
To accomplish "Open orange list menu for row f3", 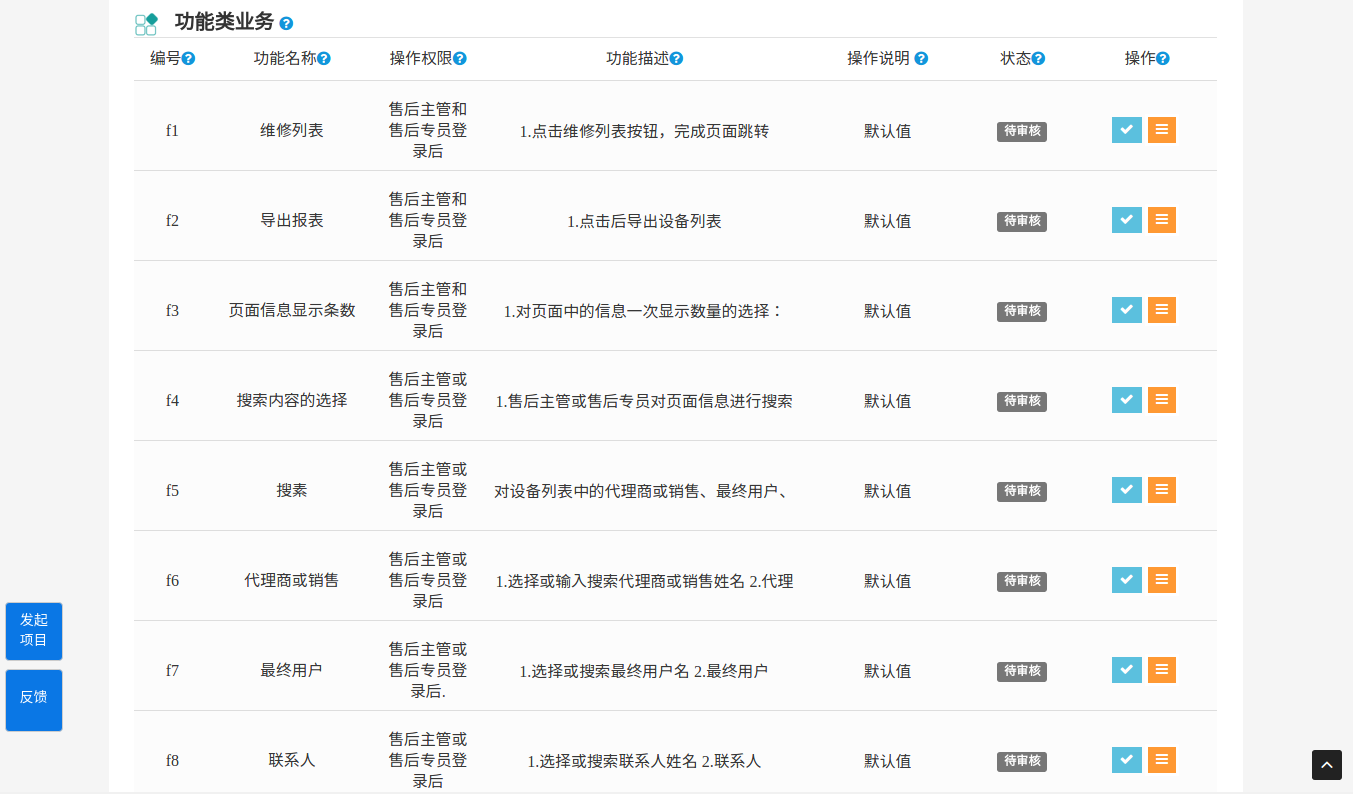I will coord(1162,310).
